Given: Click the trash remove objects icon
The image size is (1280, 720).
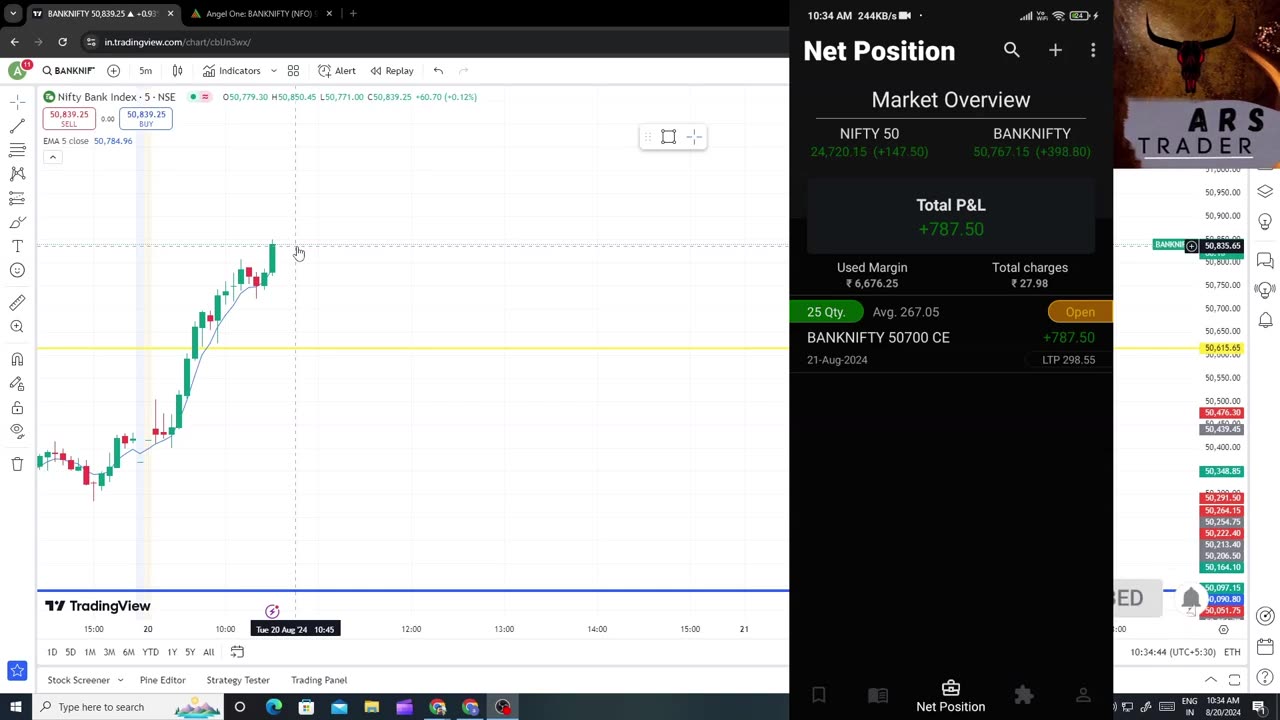Looking at the screenshot, I should (x=17, y=464).
